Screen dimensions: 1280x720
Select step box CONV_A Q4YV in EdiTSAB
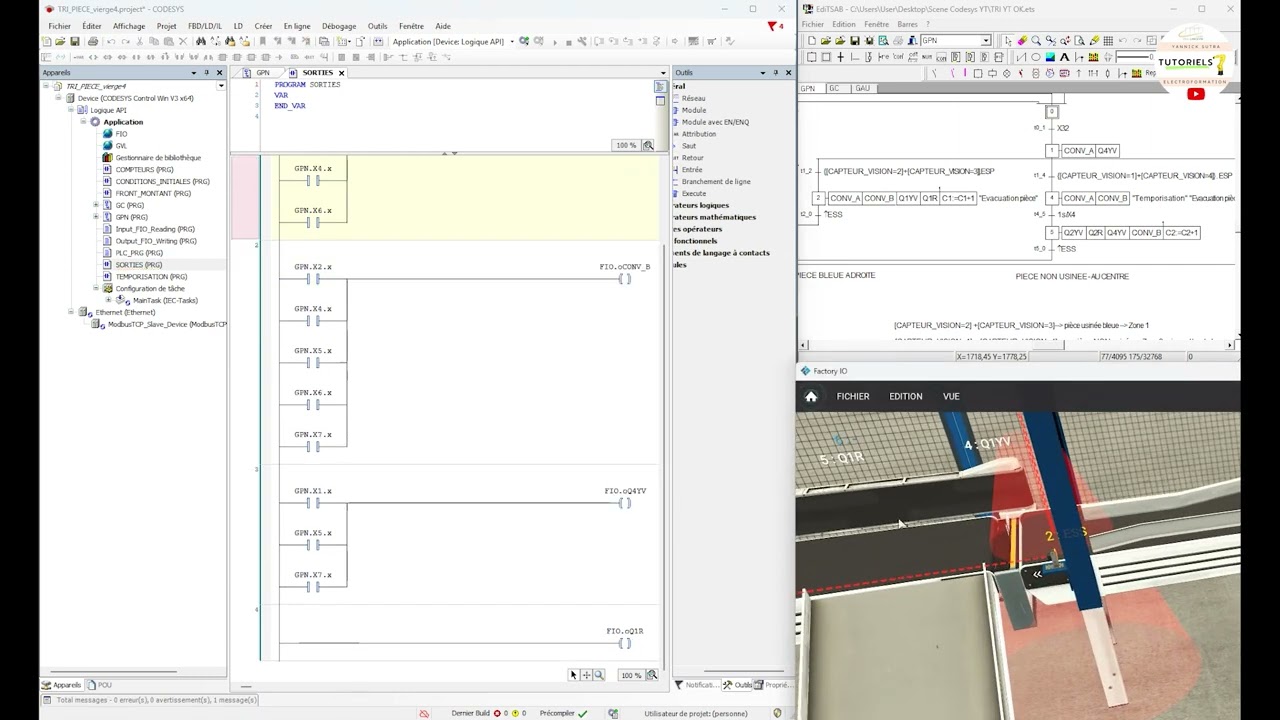tap(1090, 151)
